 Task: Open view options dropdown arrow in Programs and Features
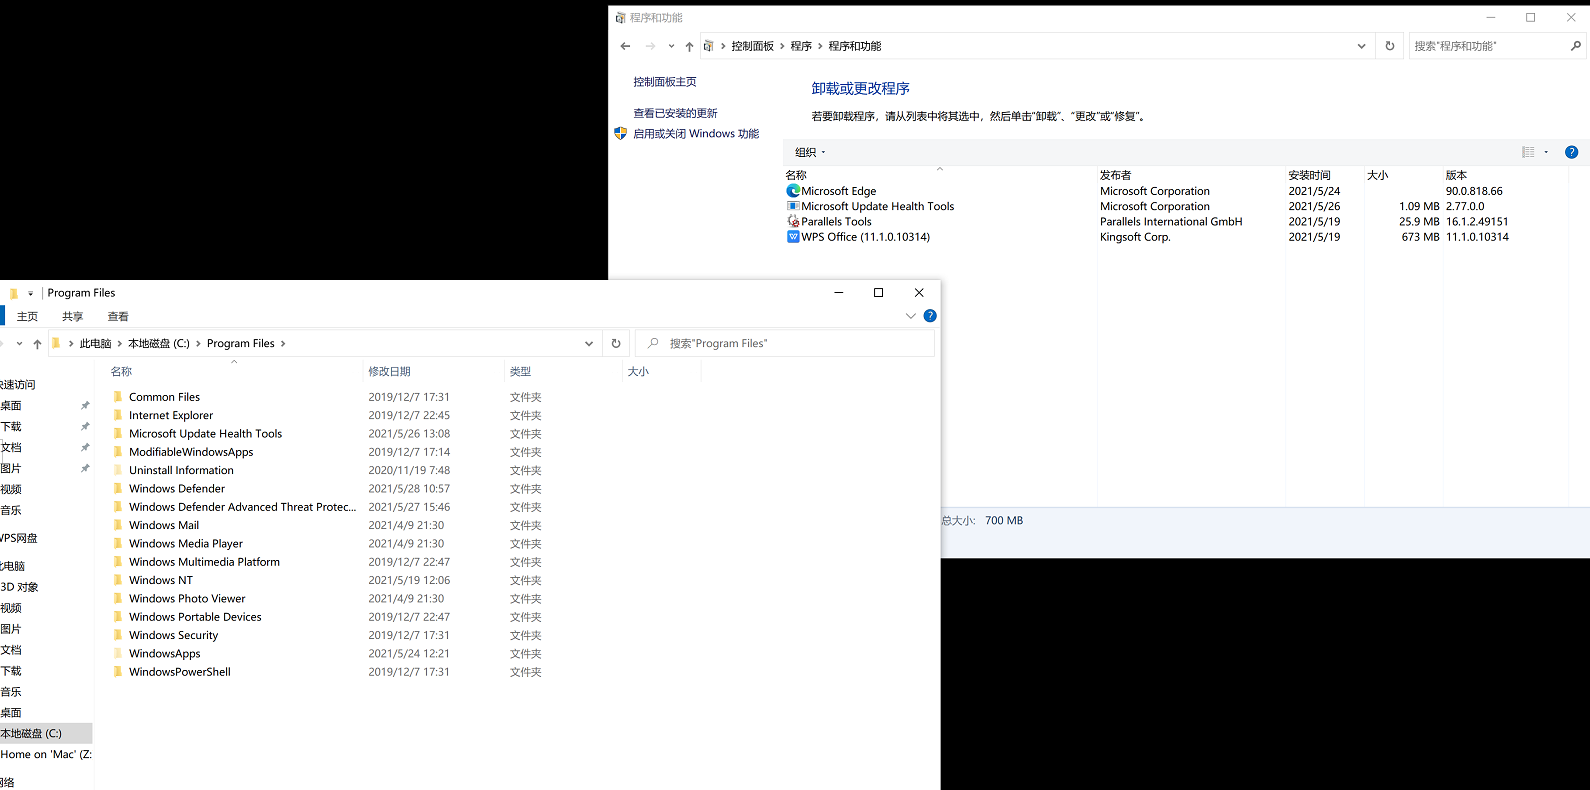click(x=1546, y=152)
